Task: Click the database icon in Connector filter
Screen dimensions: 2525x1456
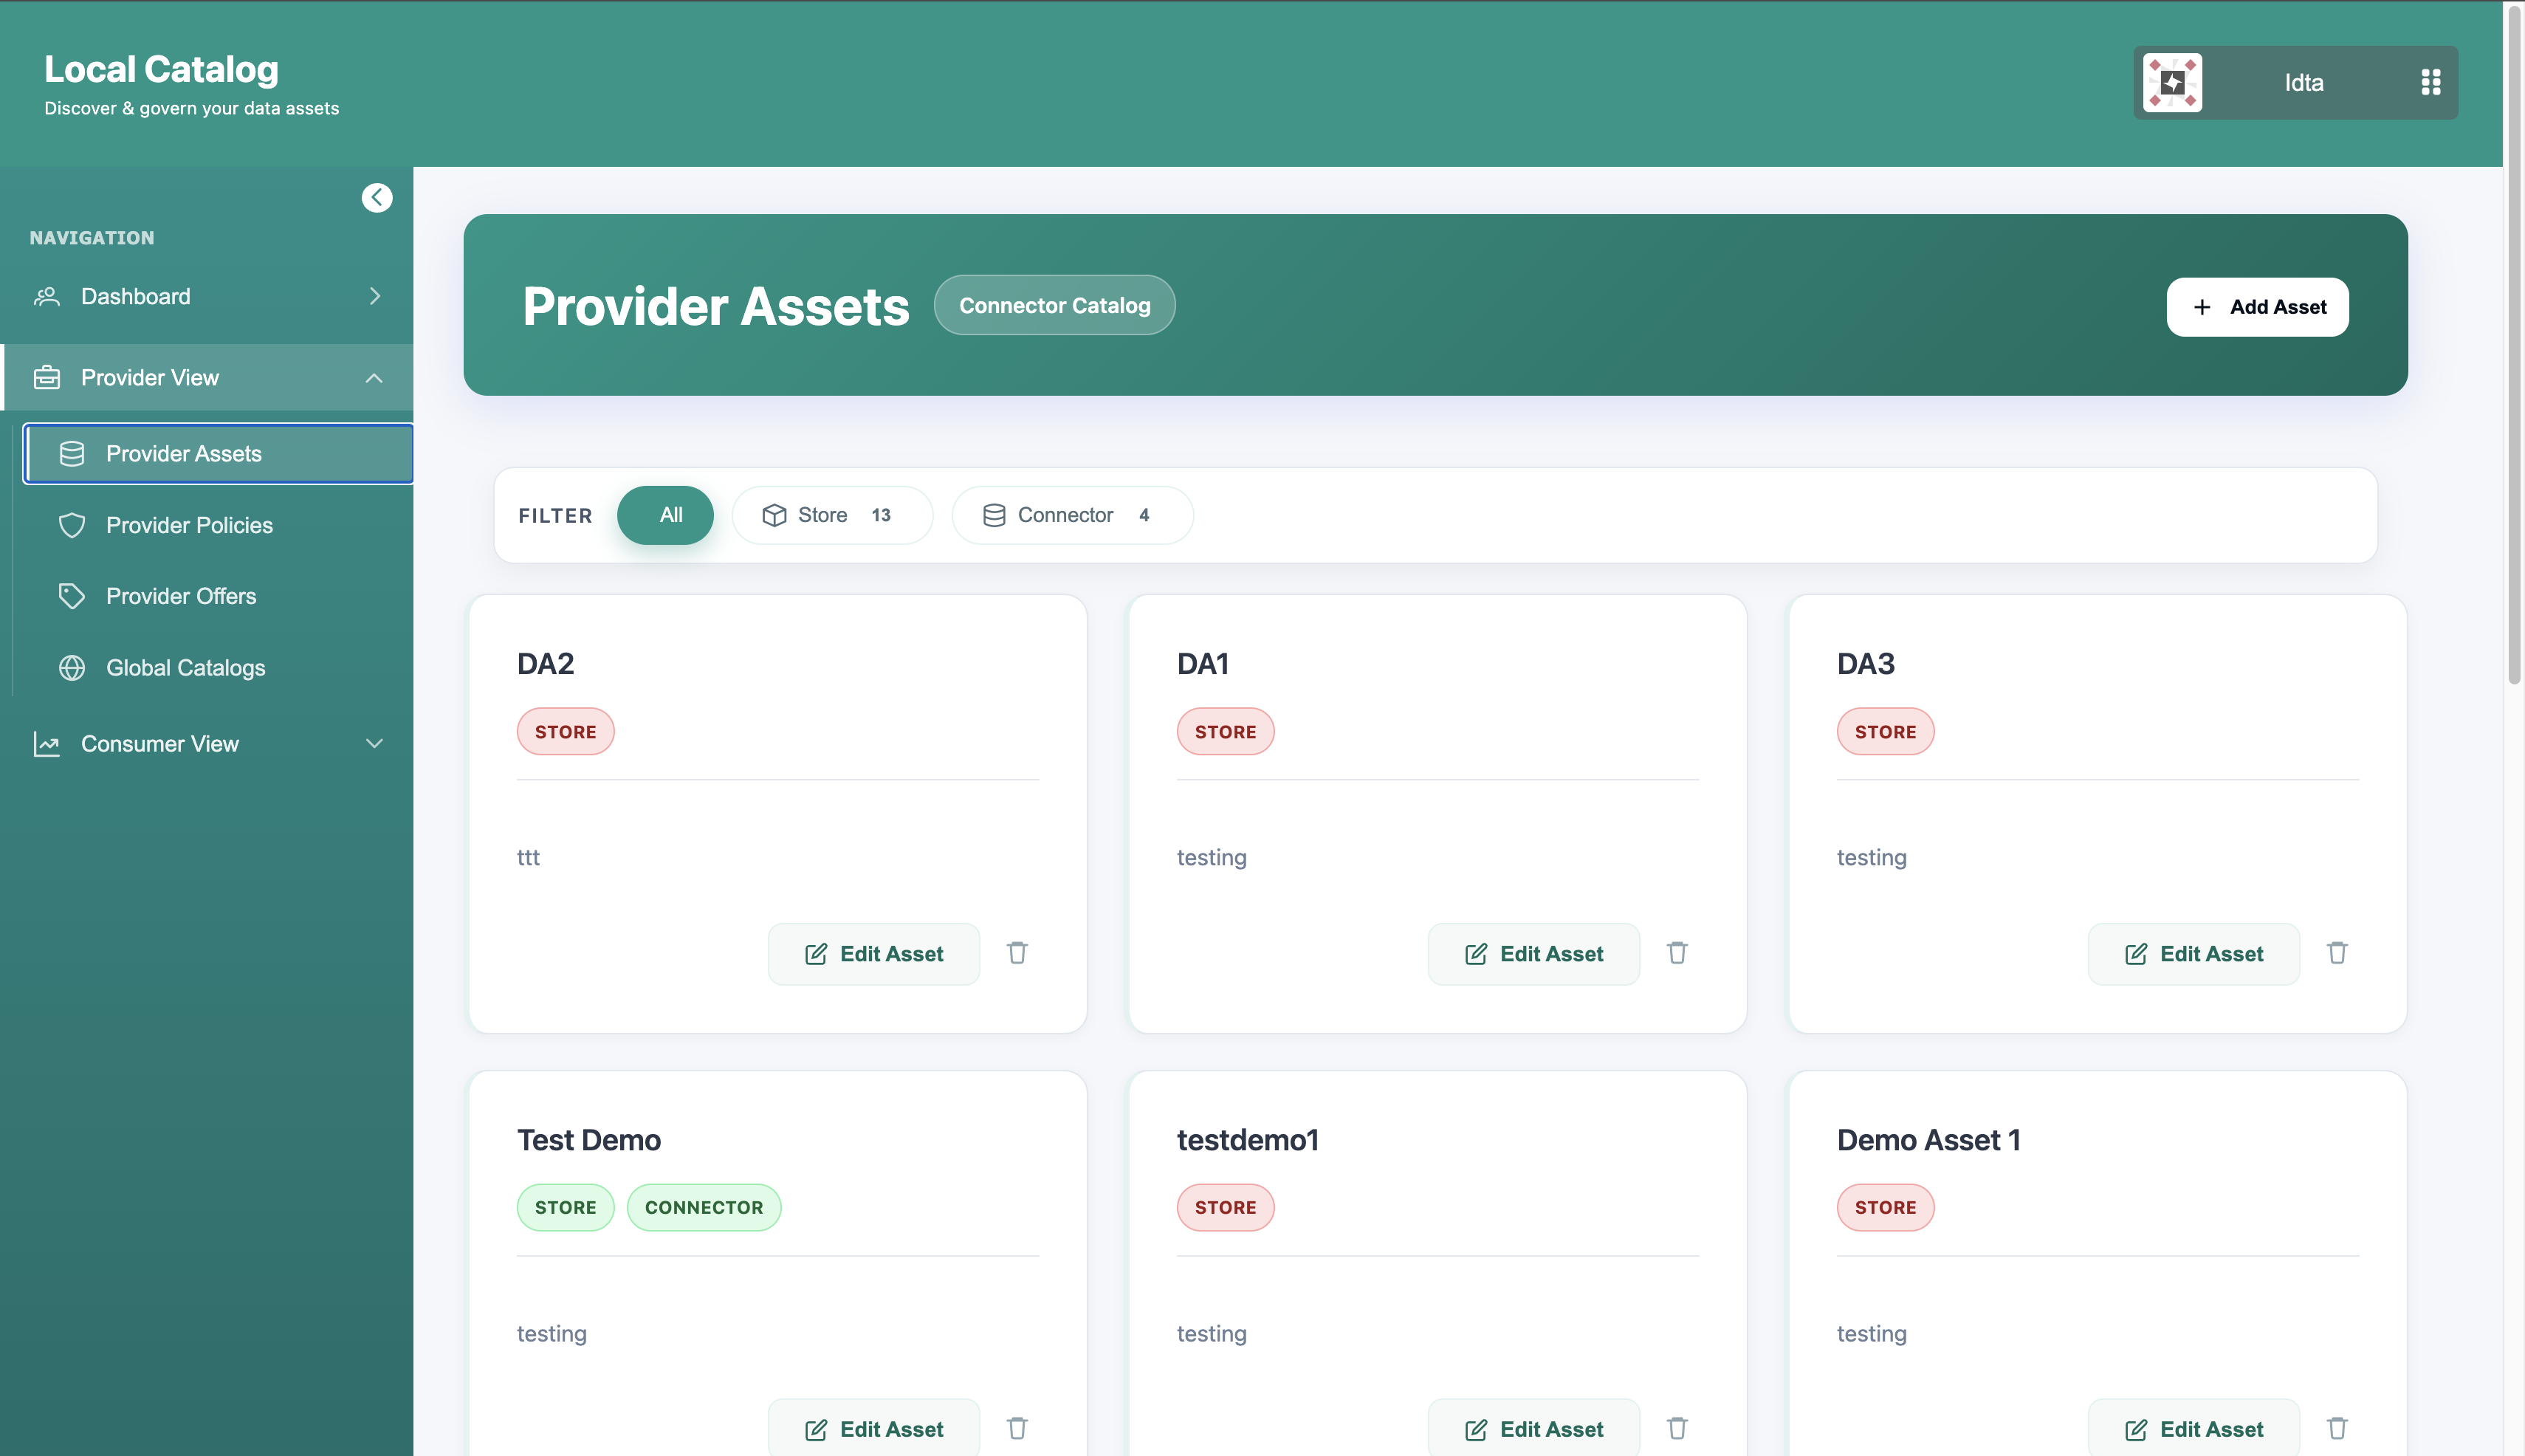Action: 994,515
